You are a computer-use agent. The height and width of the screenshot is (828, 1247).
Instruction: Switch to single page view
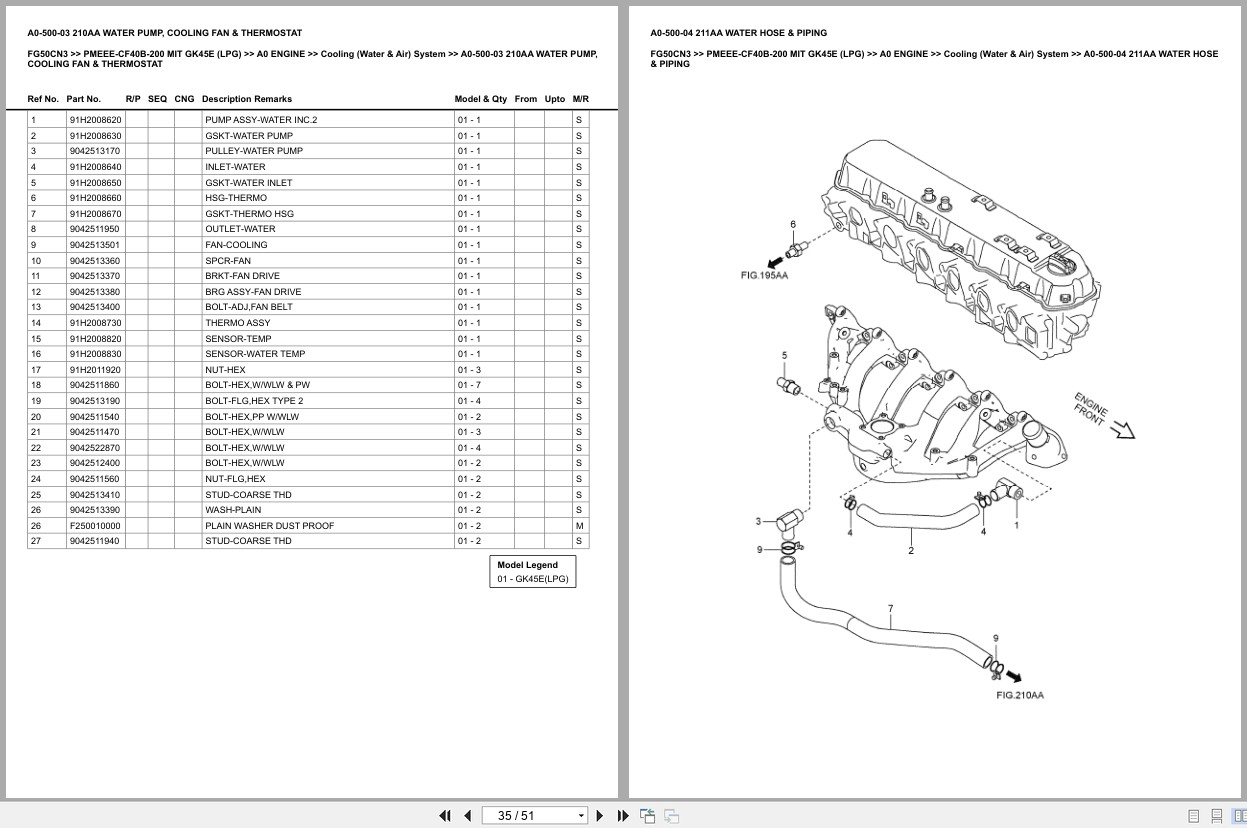click(1194, 816)
